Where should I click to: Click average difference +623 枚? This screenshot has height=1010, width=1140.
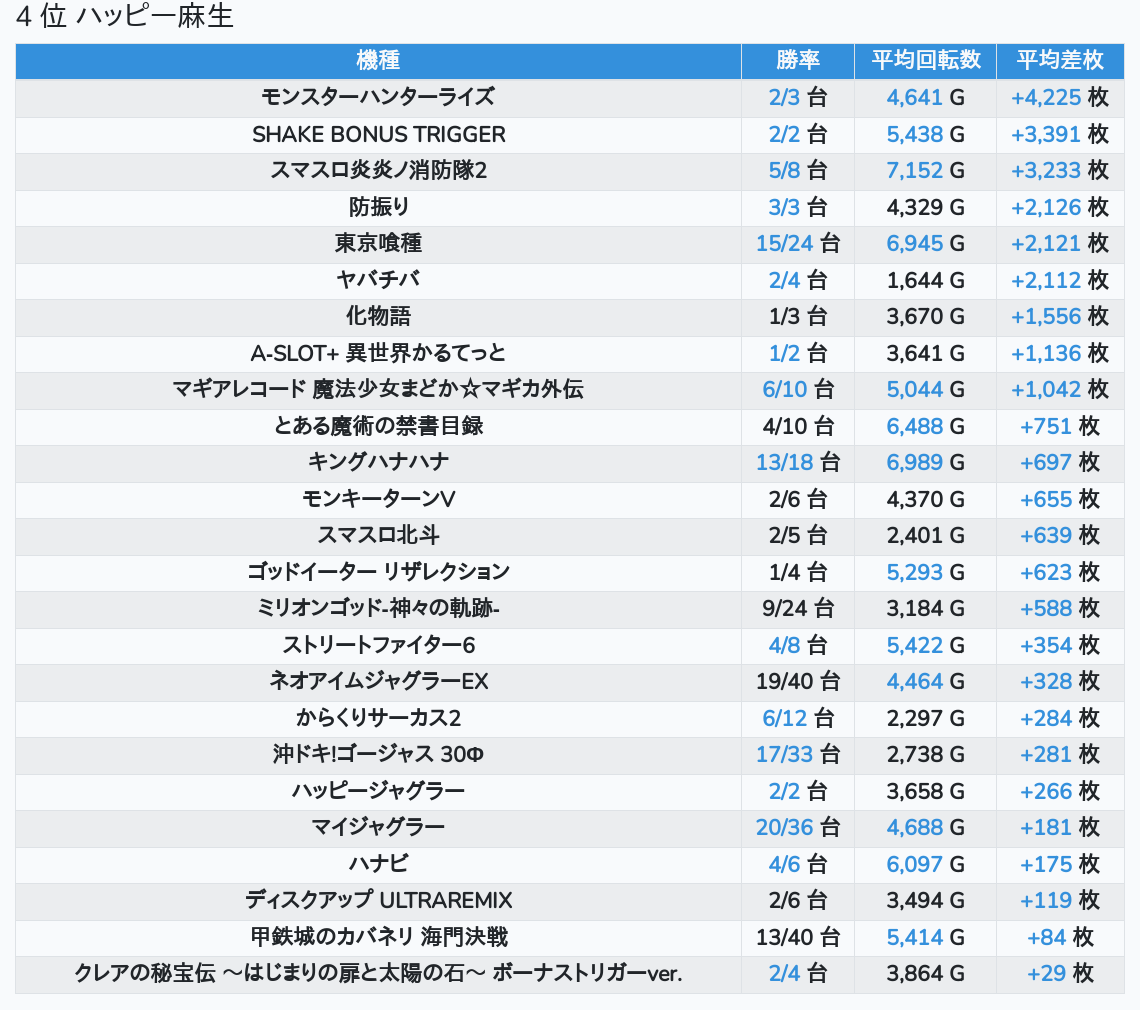coord(1060,572)
